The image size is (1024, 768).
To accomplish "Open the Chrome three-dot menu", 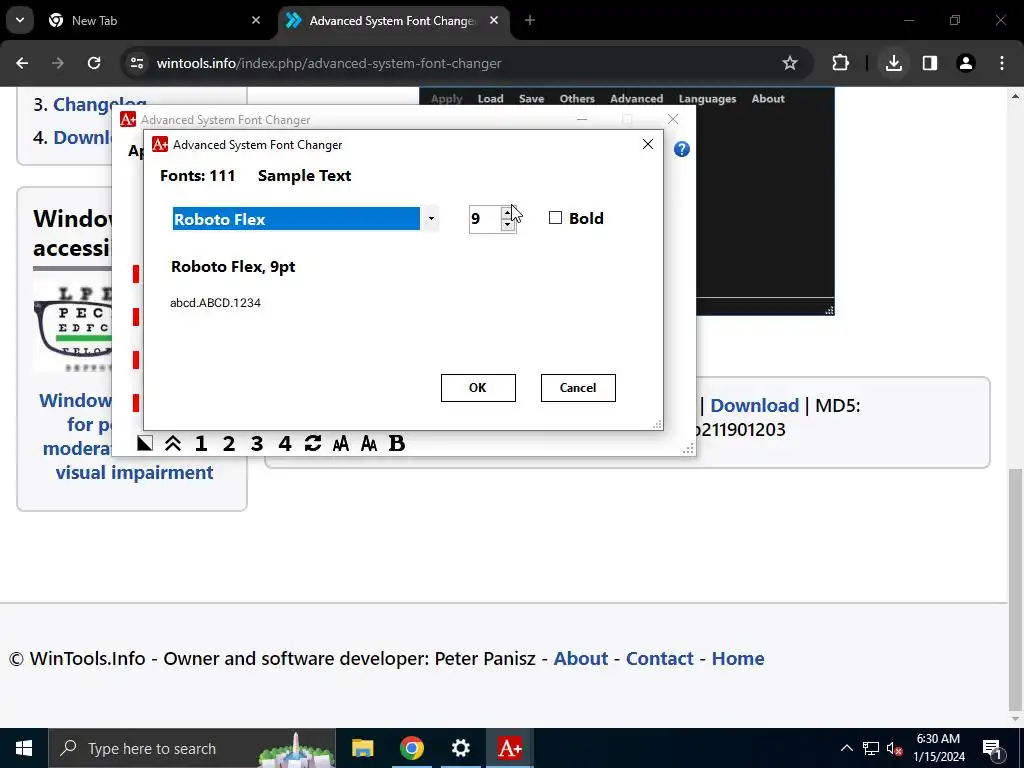I will click(x=1002, y=63).
